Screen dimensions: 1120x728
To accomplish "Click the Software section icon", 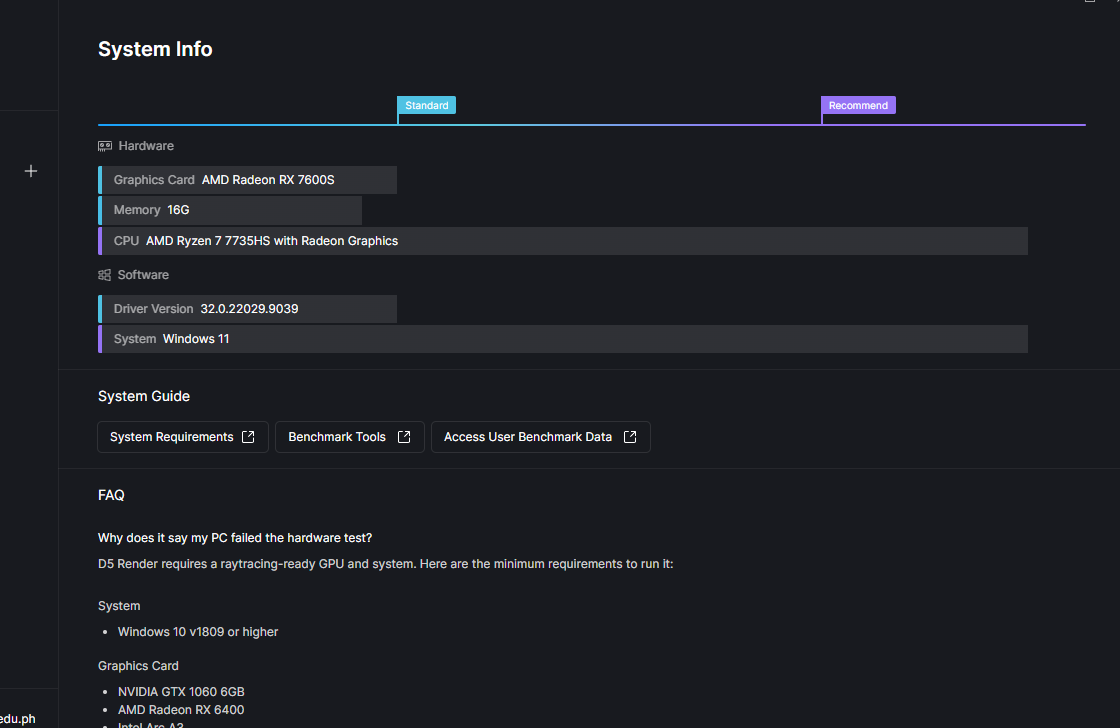I will (x=105, y=275).
